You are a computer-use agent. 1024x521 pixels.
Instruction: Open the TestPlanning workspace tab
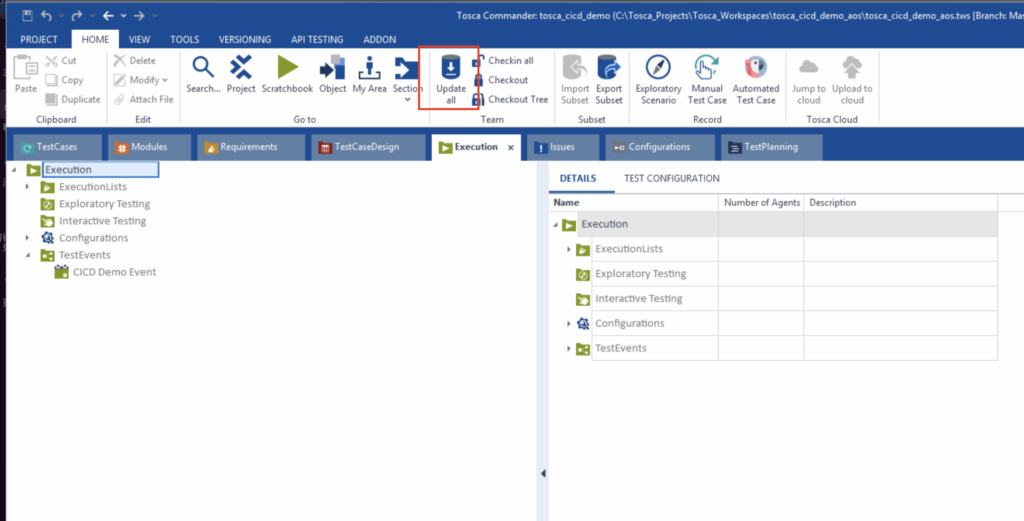click(x=771, y=147)
